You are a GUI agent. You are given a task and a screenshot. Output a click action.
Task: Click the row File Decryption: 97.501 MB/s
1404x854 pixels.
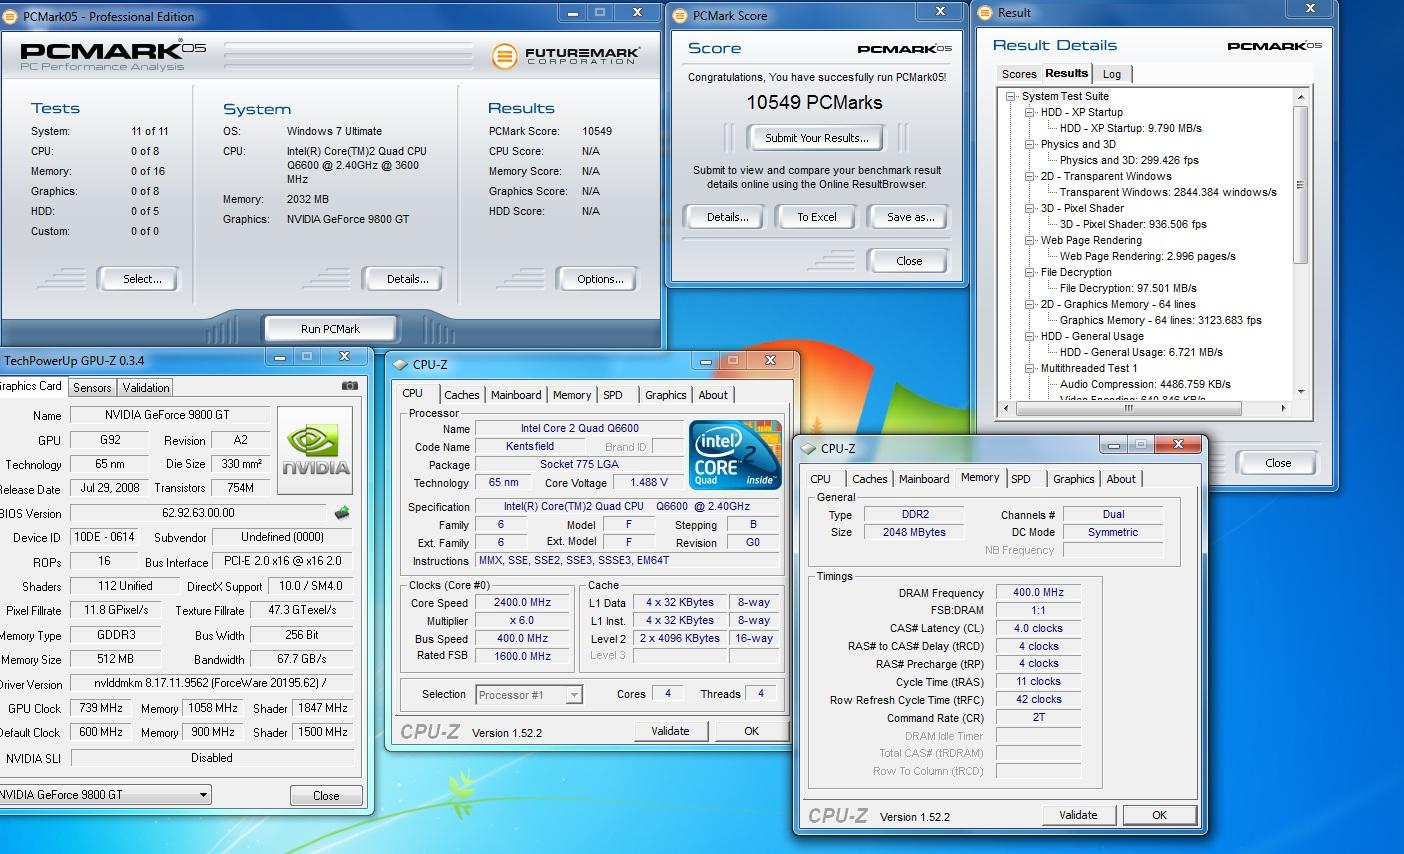click(x=1128, y=289)
